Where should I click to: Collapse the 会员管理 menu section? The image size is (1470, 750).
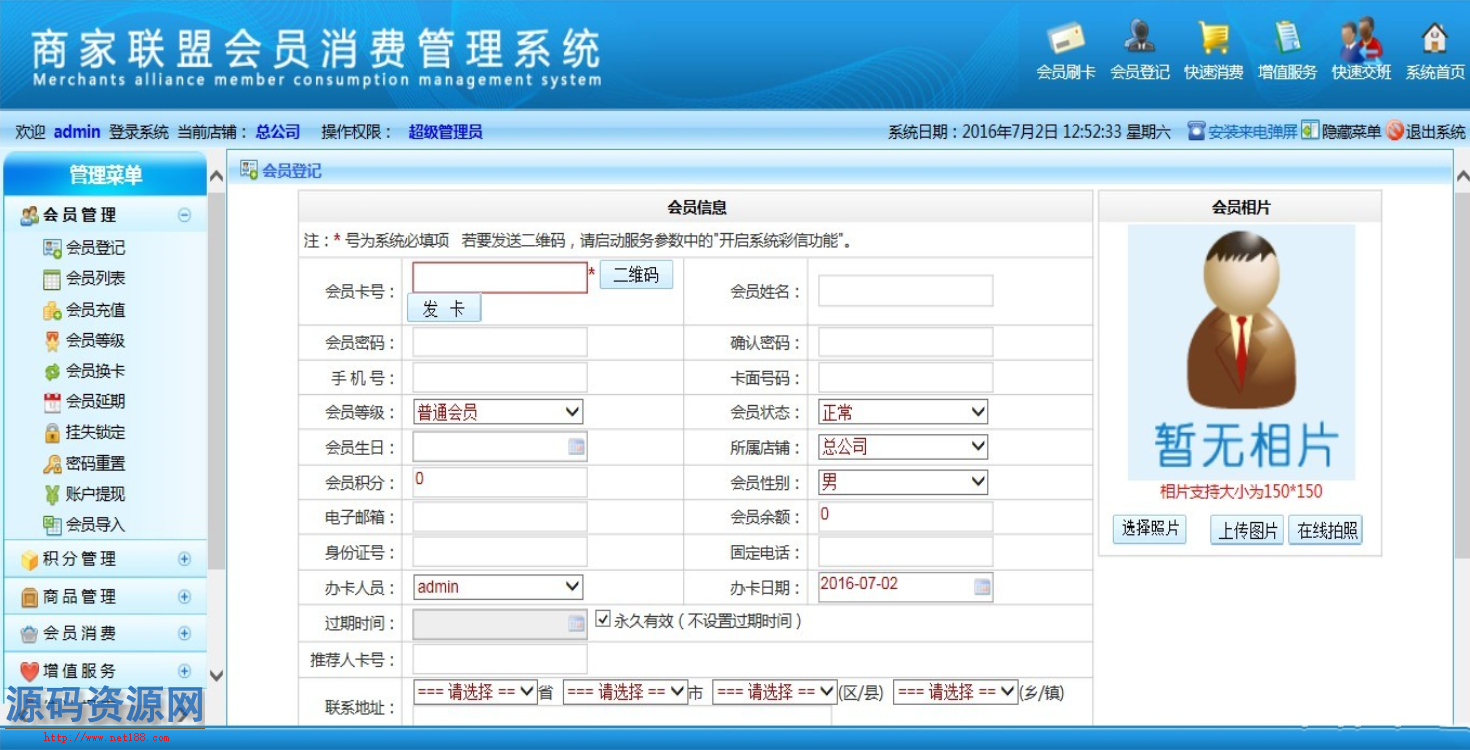[184, 214]
